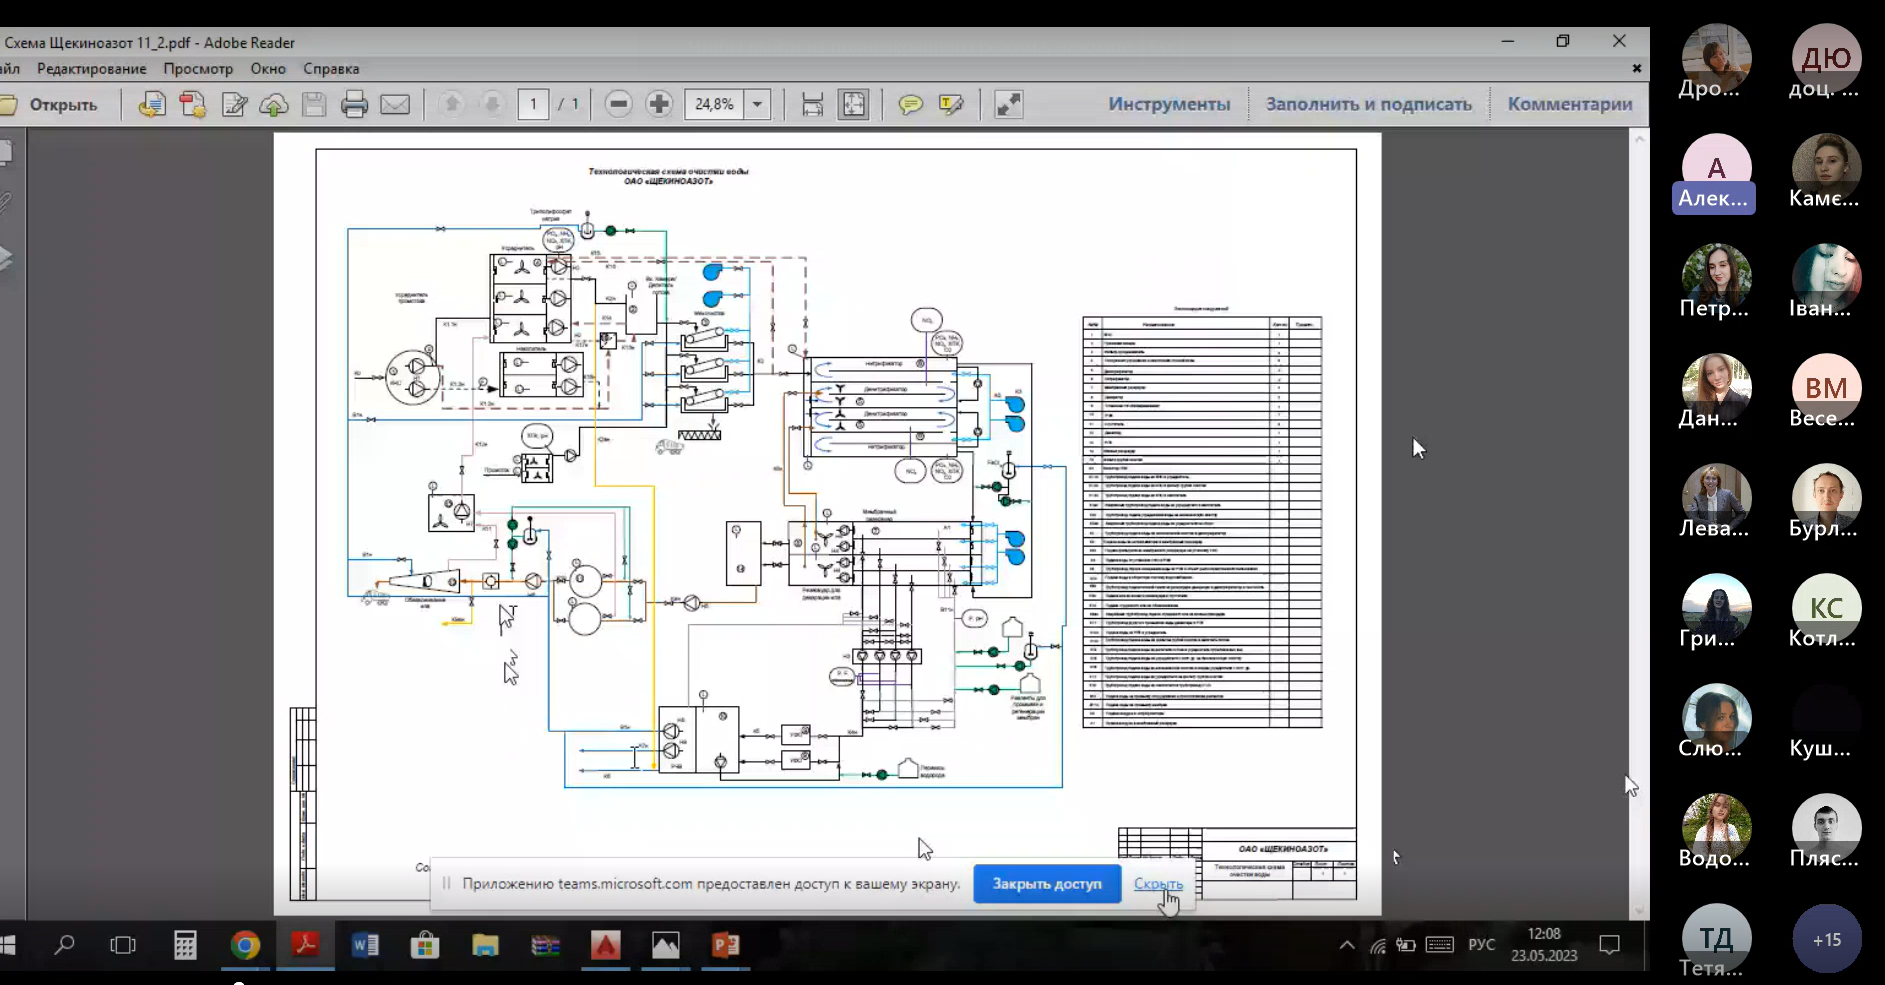Open the Просмотр menu
1885x985 pixels.
(198, 69)
